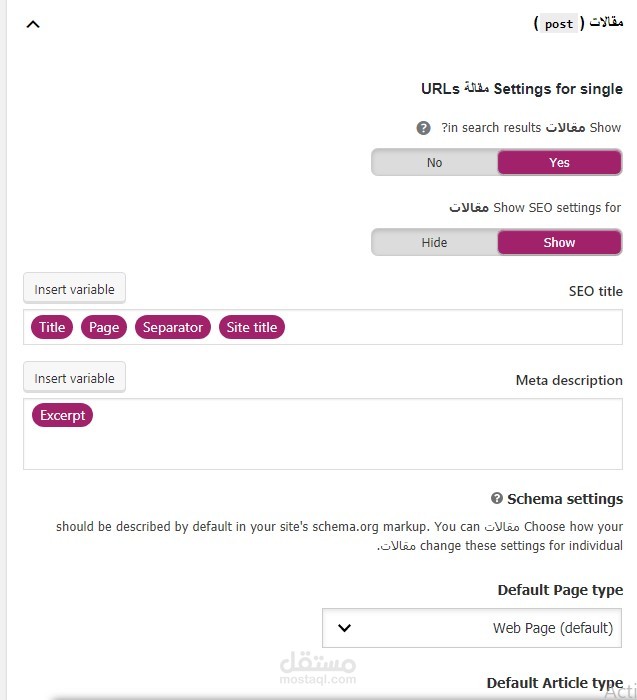Click the Default Page type dropdown arrow

click(x=345, y=628)
